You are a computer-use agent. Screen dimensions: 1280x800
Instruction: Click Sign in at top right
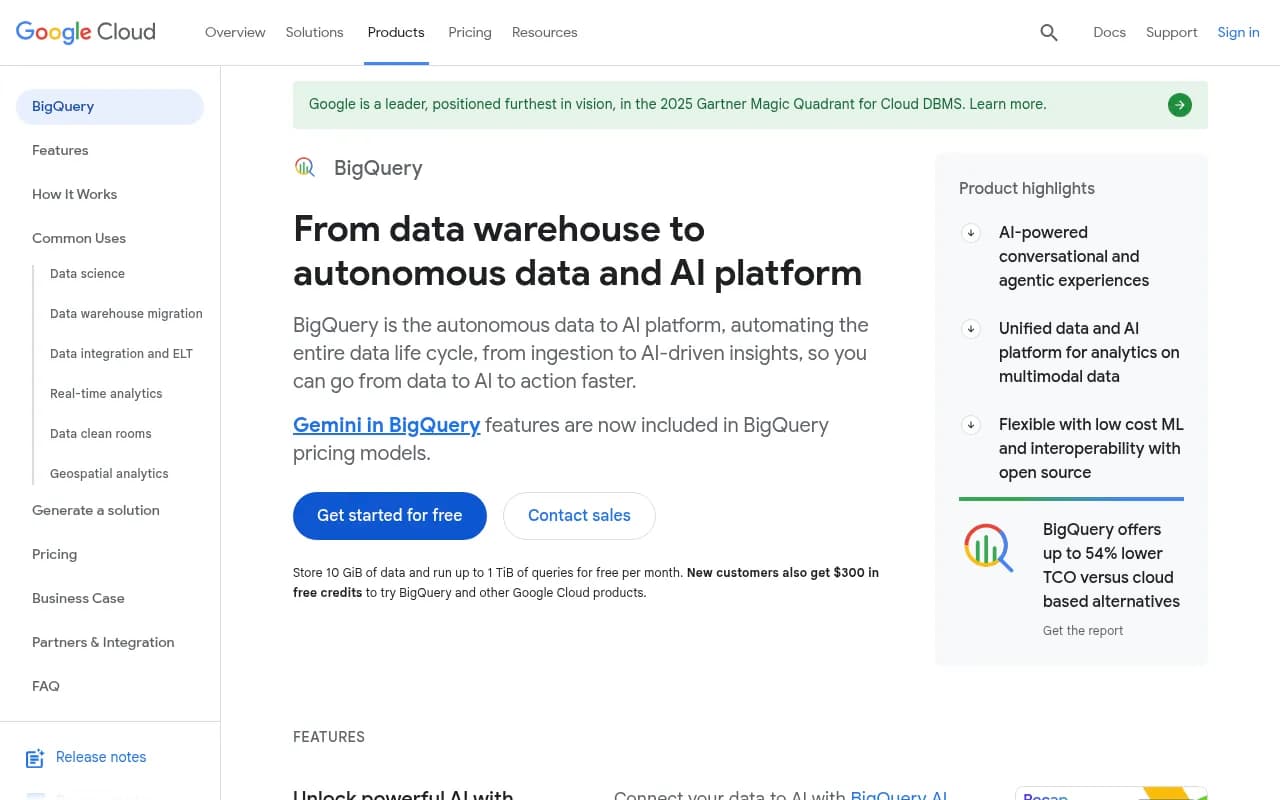(1238, 32)
